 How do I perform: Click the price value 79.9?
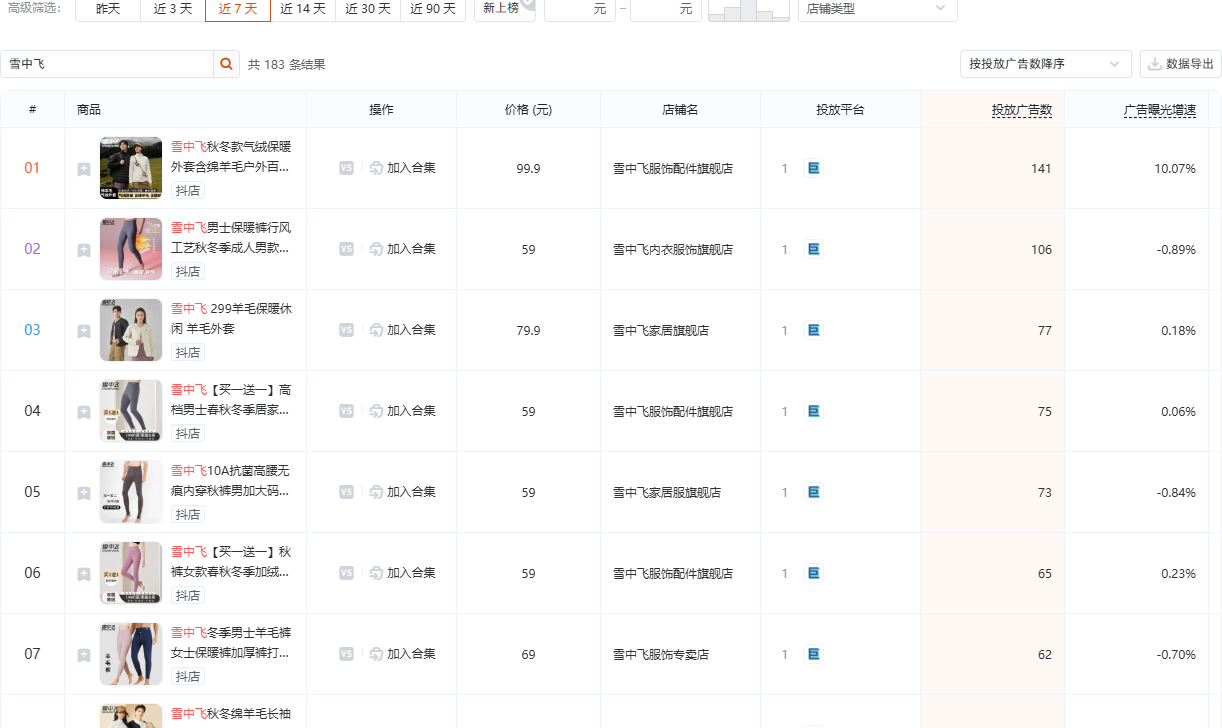(x=528, y=331)
